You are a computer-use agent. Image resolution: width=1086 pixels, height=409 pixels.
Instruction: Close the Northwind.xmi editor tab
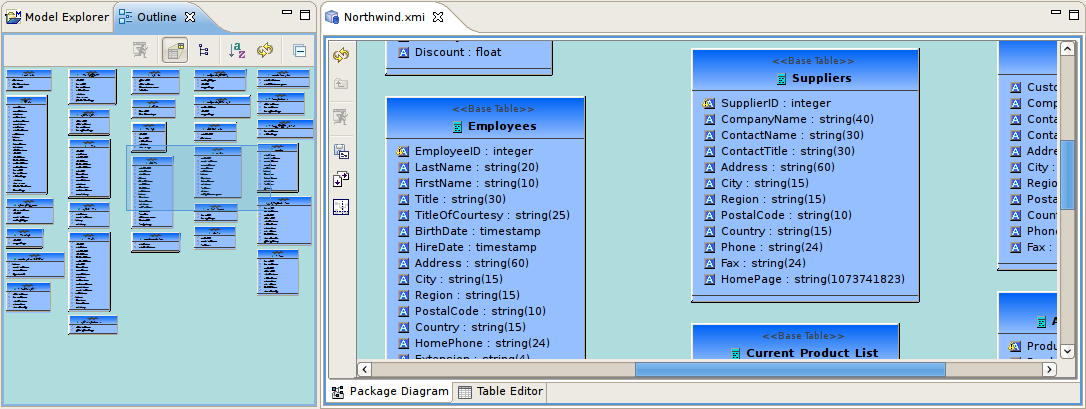[437, 17]
